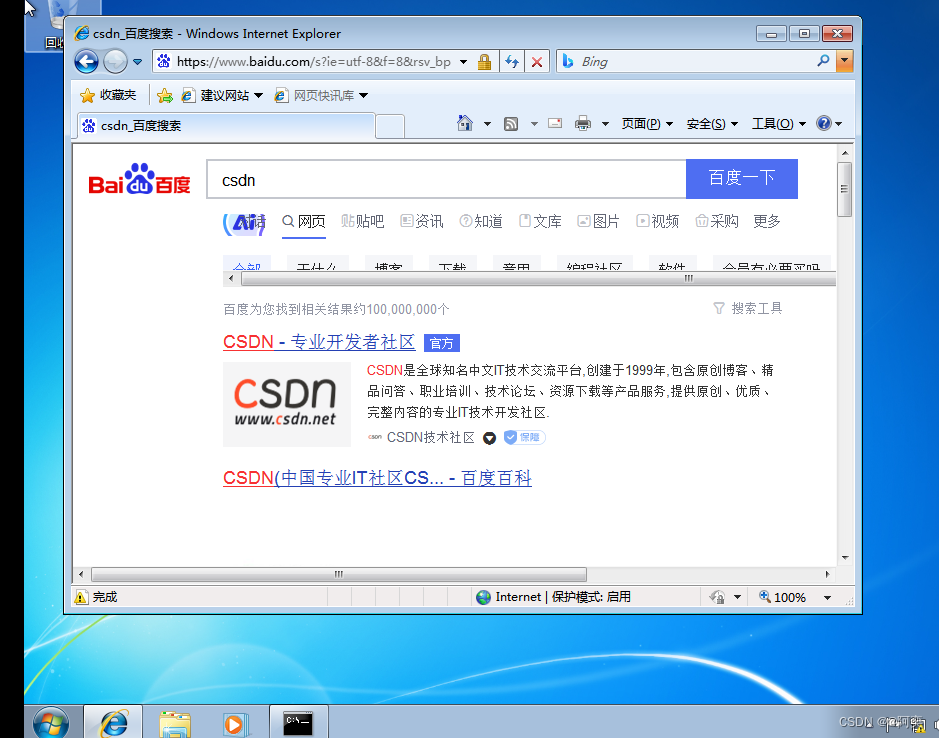Click the add to favorites bar icon
939x738 pixels.
tap(165, 95)
